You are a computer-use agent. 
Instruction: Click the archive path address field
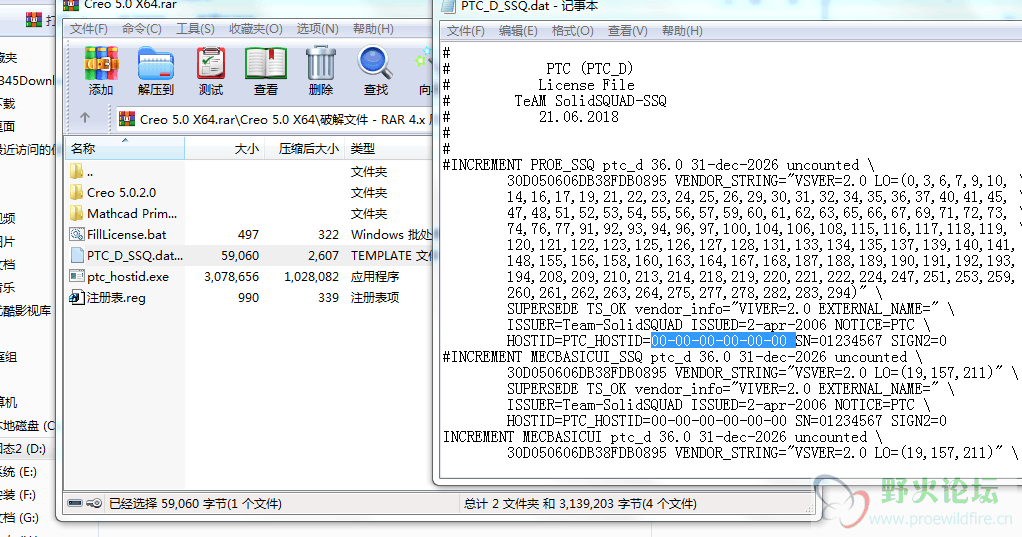point(274,119)
